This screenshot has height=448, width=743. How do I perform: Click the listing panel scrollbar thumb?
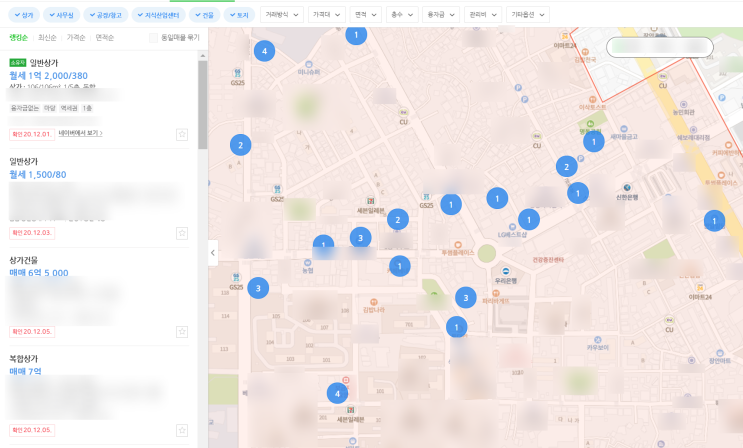203,104
